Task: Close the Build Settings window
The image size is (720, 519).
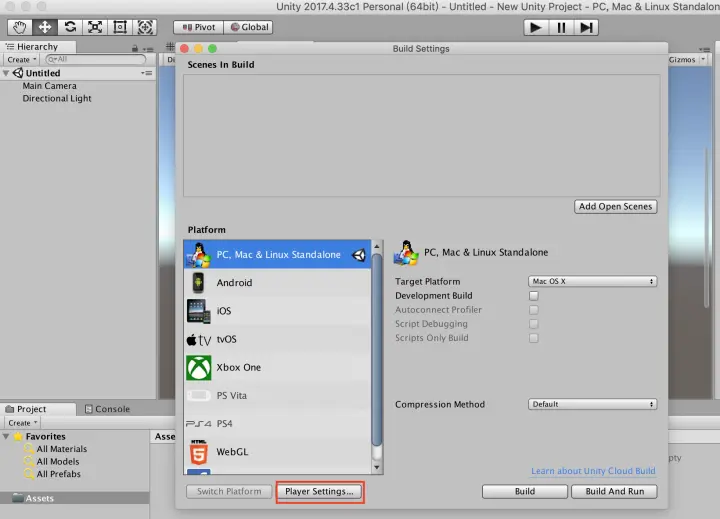Action: (185, 49)
